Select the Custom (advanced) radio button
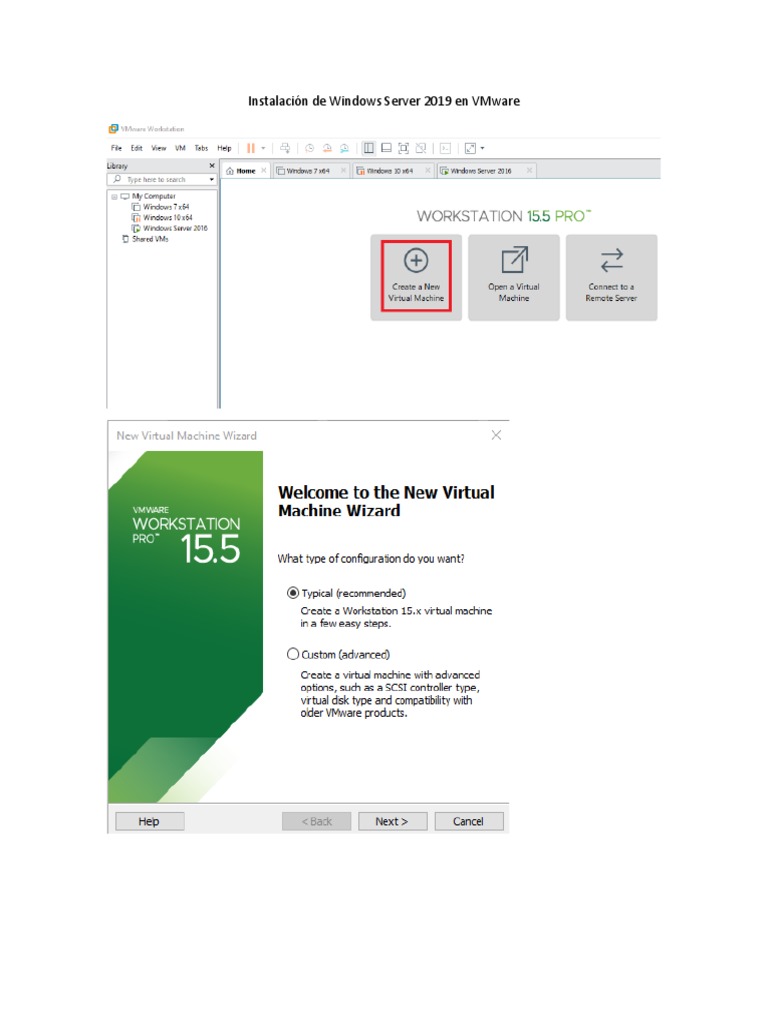This screenshot has height=1024, width=768. 293,654
